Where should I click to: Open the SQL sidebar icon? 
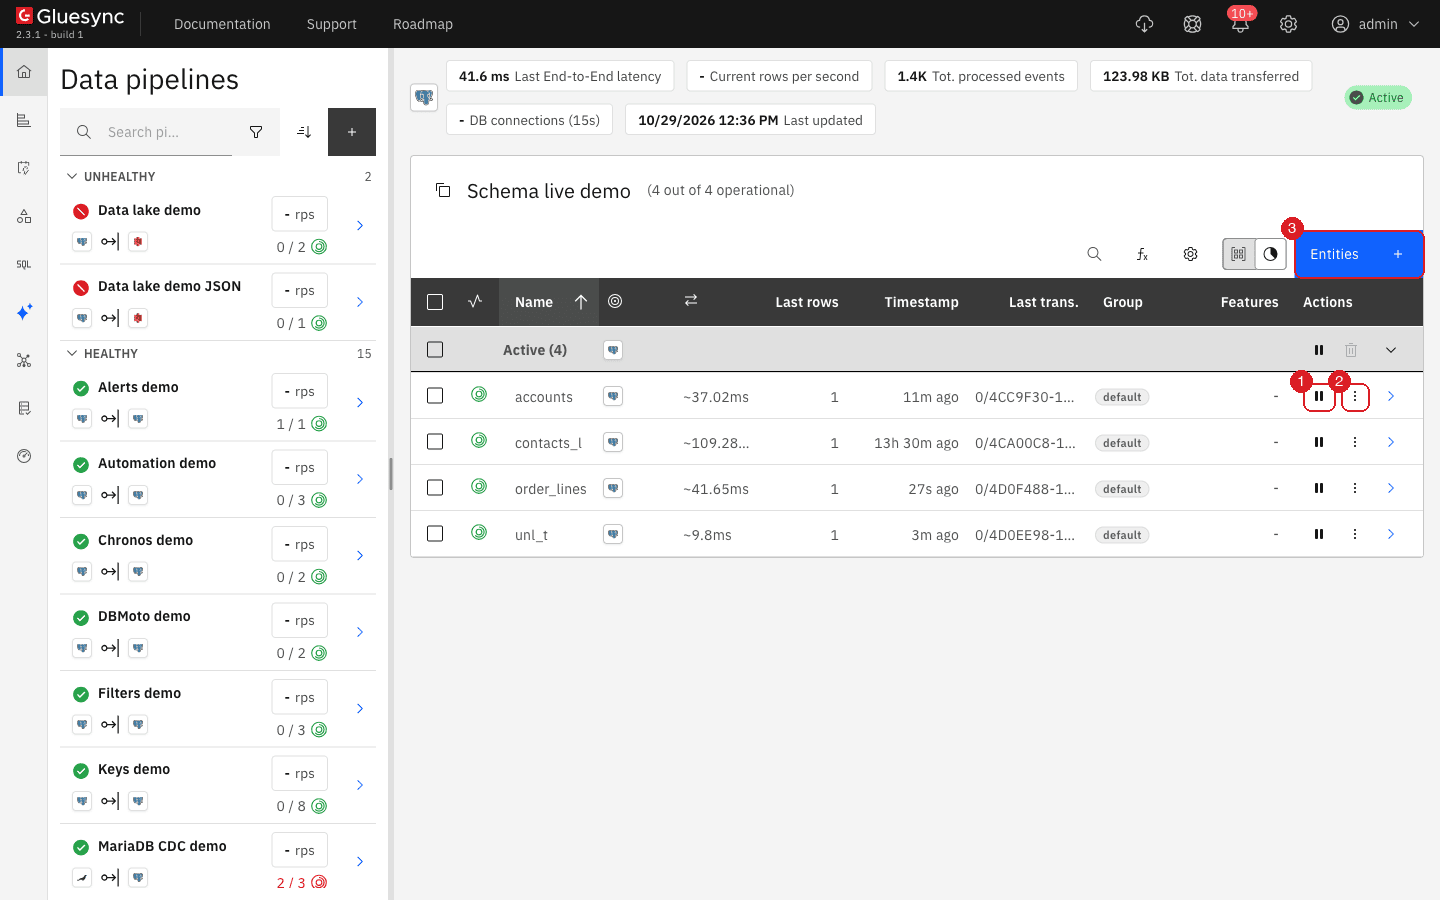(x=24, y=264)
